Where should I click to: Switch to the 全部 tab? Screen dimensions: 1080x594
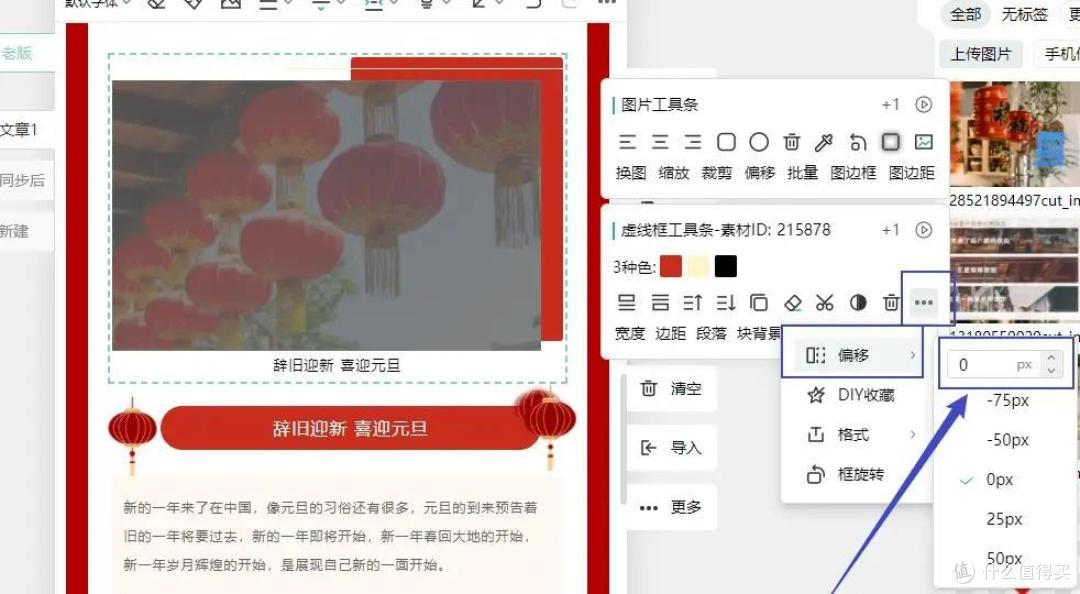[965, 14]
